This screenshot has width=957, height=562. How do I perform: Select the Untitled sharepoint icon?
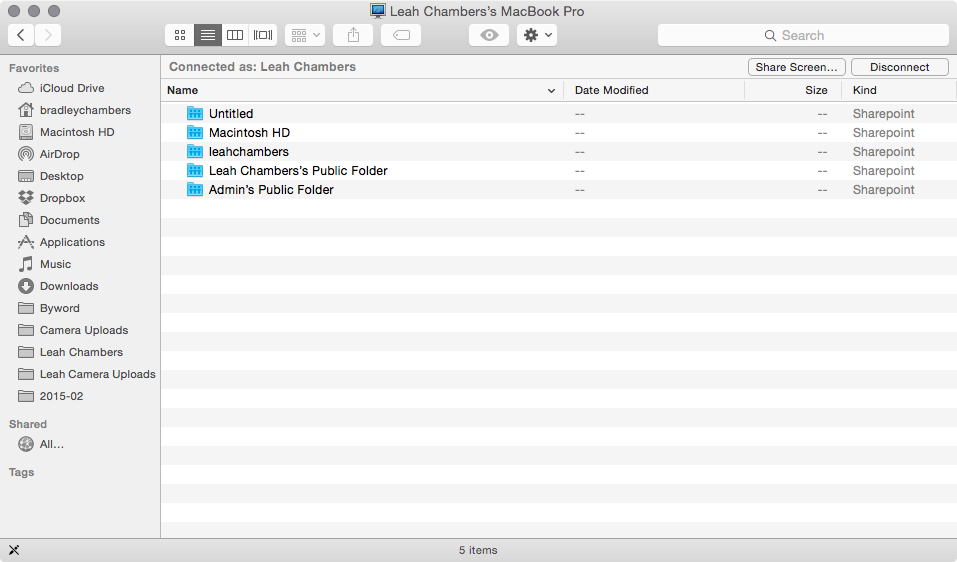pyautogui.click(x=195, y=113)
